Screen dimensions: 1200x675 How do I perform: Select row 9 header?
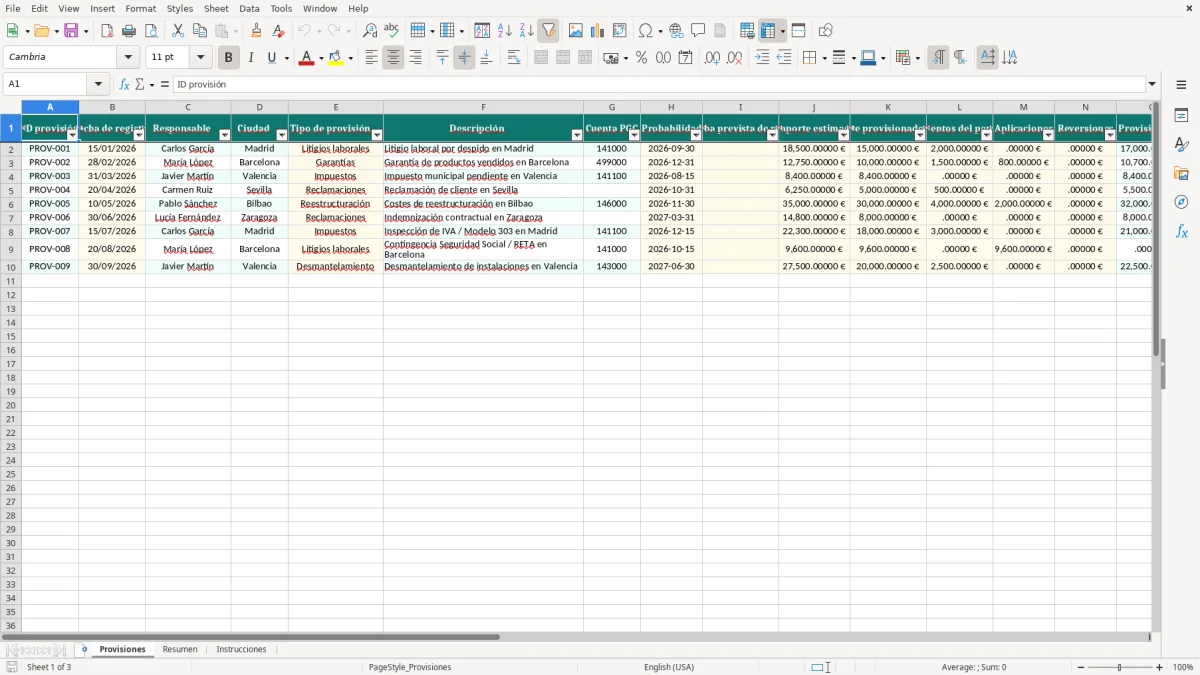pyautogui.click(x=10, y=249)
